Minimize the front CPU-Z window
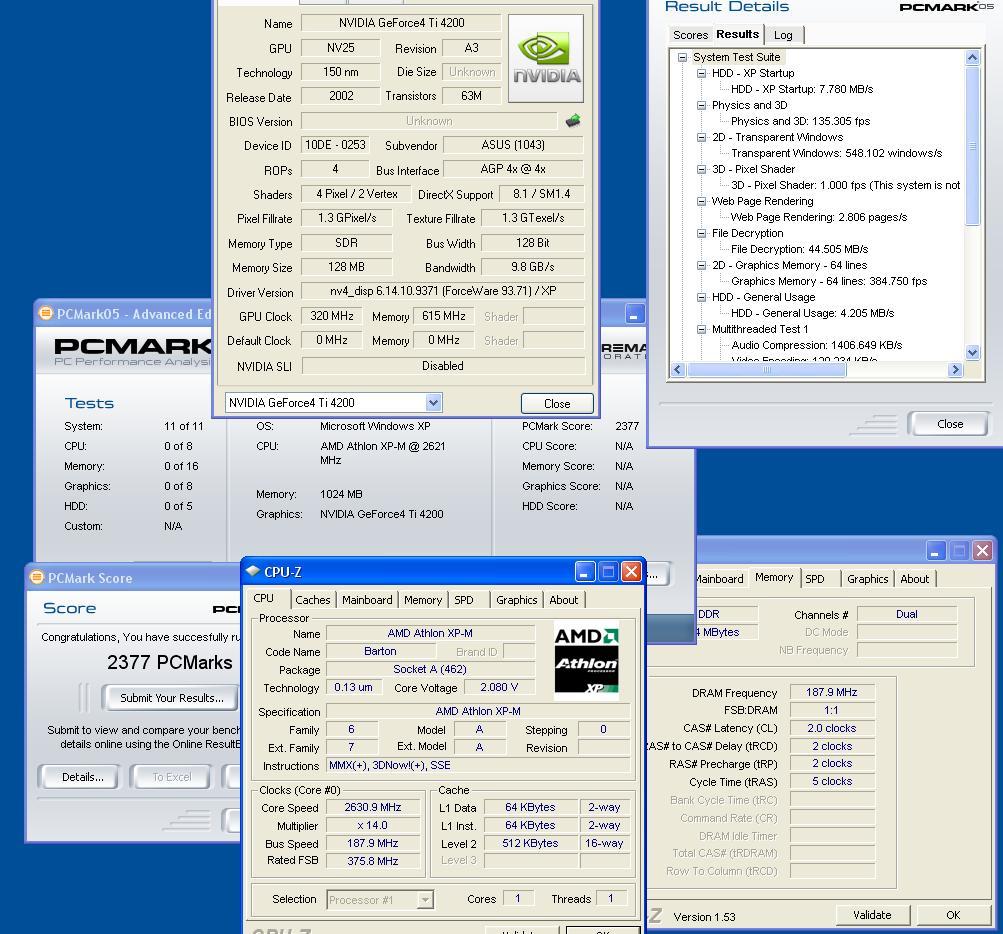The image size is (1003, 934). pyautogui.click(x=584, y=571)
